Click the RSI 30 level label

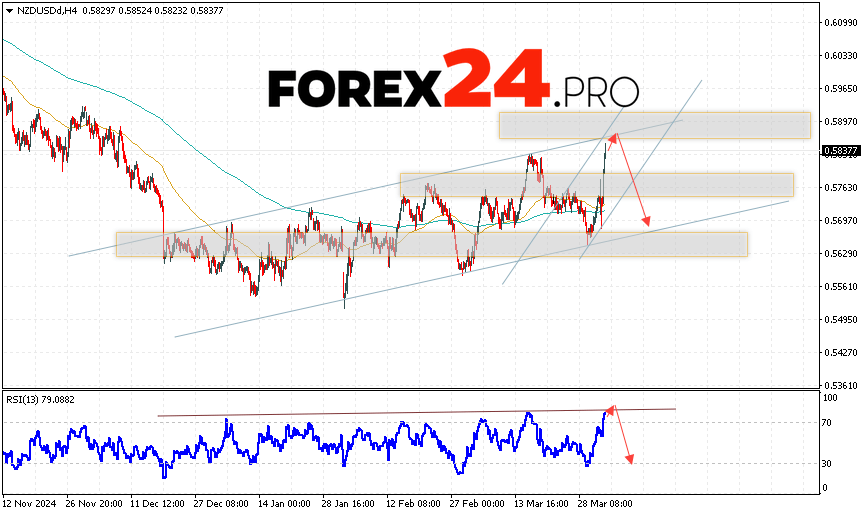[829, 463]
